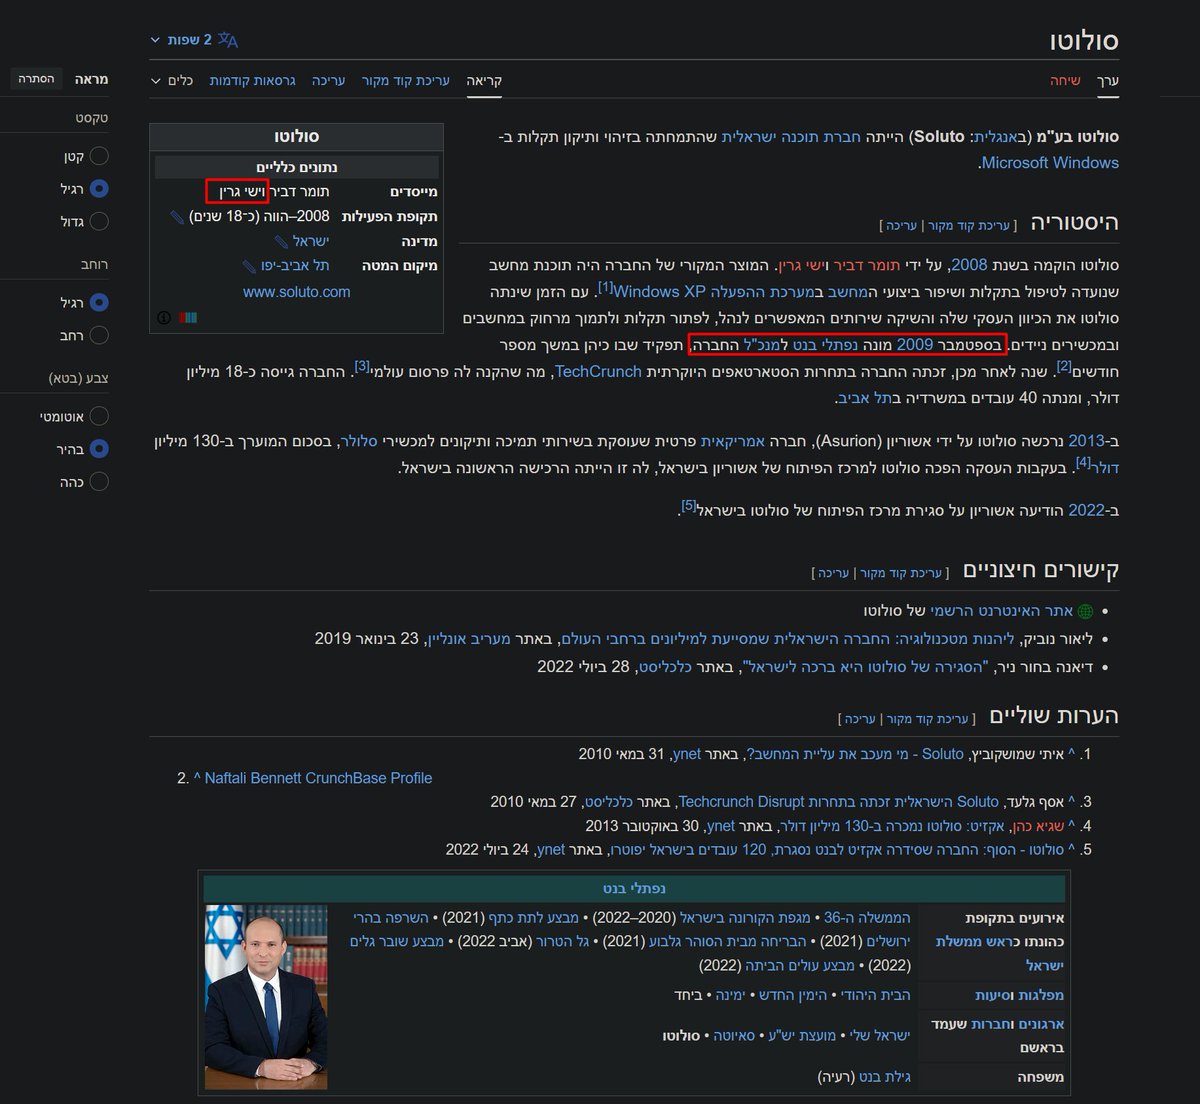
Task: Click caret back-link of footnote 3
Action: [1072, 802]
